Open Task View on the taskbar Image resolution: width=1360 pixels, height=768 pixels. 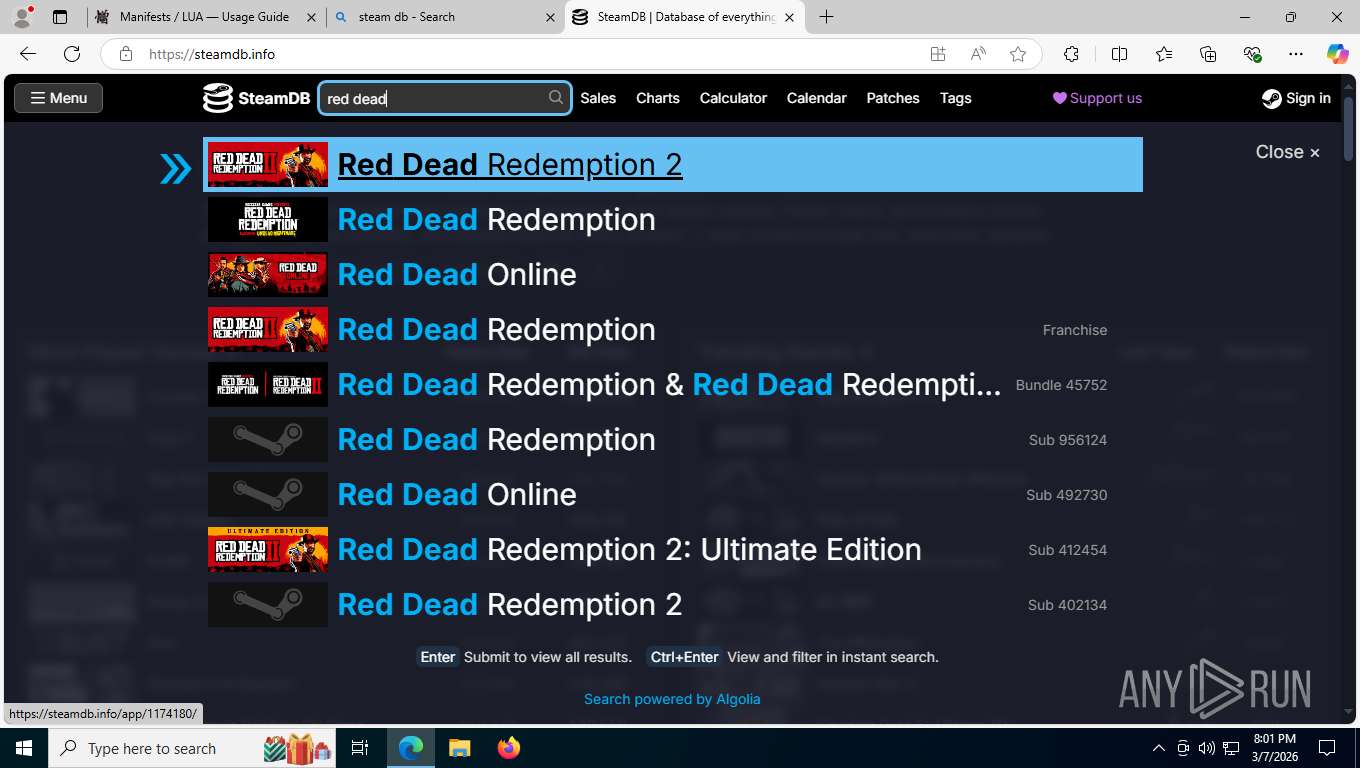point(360,748)
